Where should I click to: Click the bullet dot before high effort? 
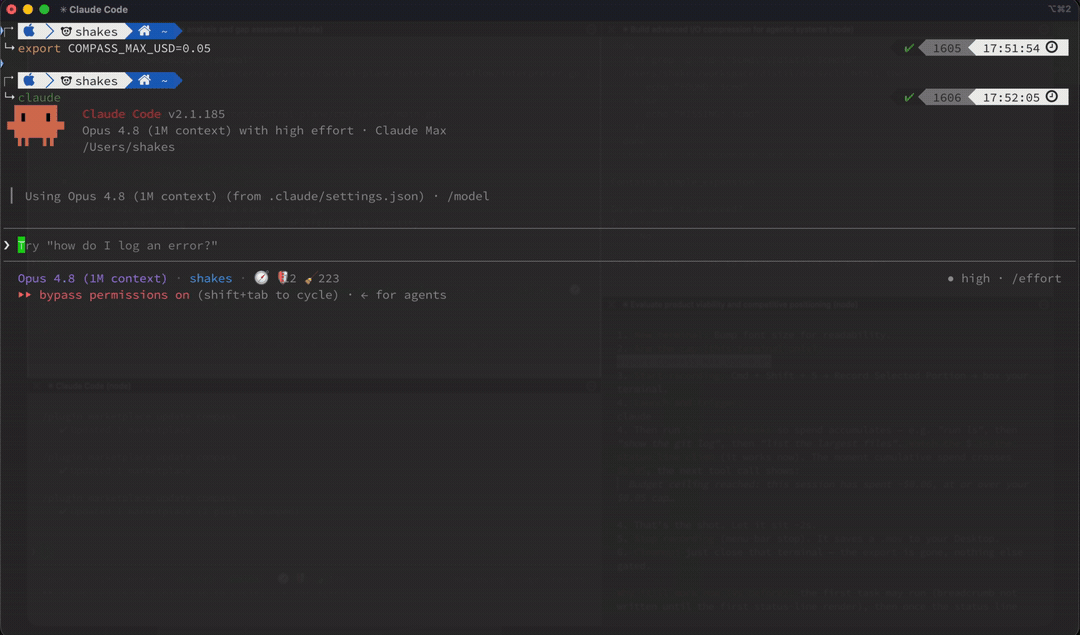click(x=951, y=279)
